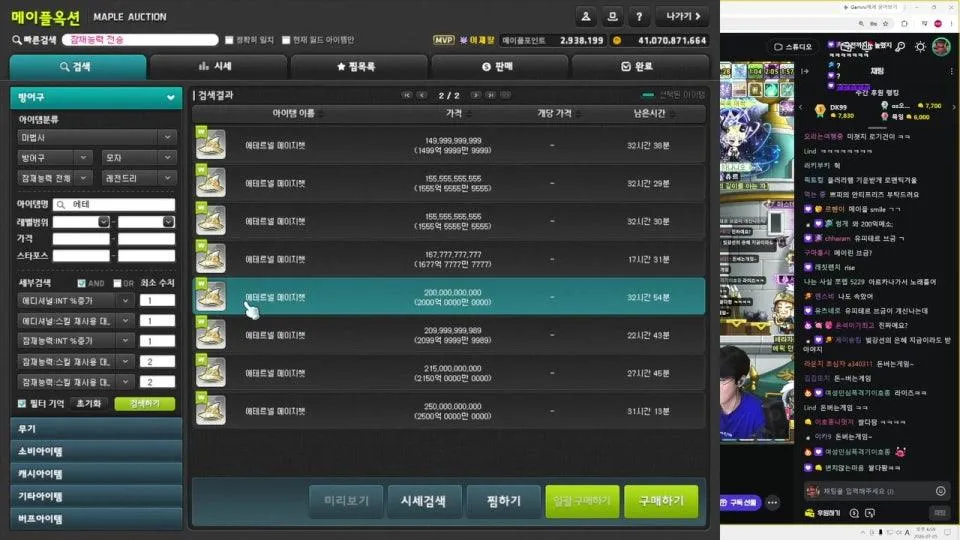Click the quick search magnifier icon
The image size is (960, 540).
click(x=17, y=40)
